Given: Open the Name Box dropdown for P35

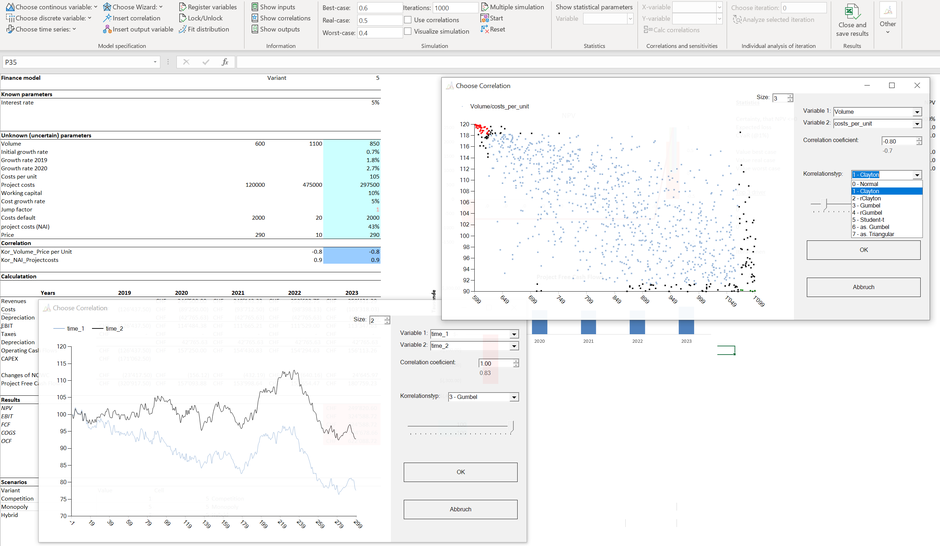Looking at the screenshot, I should tap(155, 62).
